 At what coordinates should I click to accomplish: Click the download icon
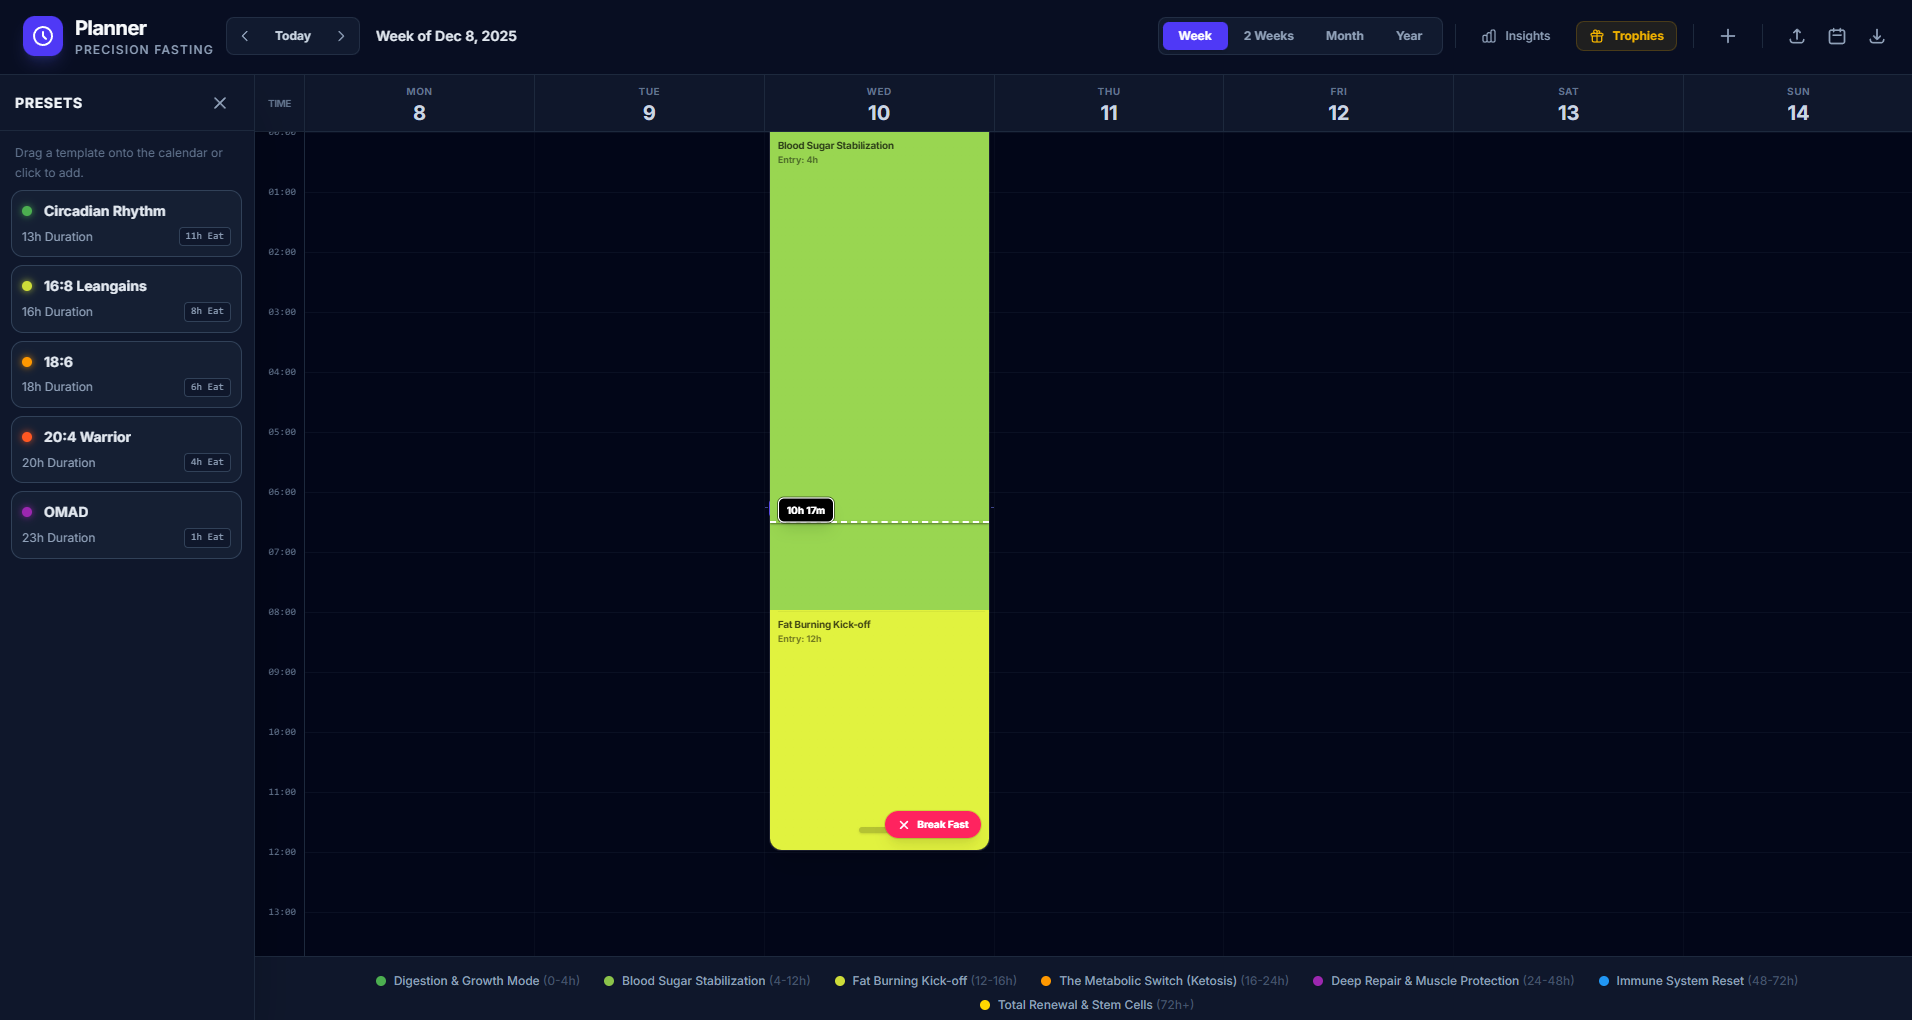click(x=1876, y=36)
